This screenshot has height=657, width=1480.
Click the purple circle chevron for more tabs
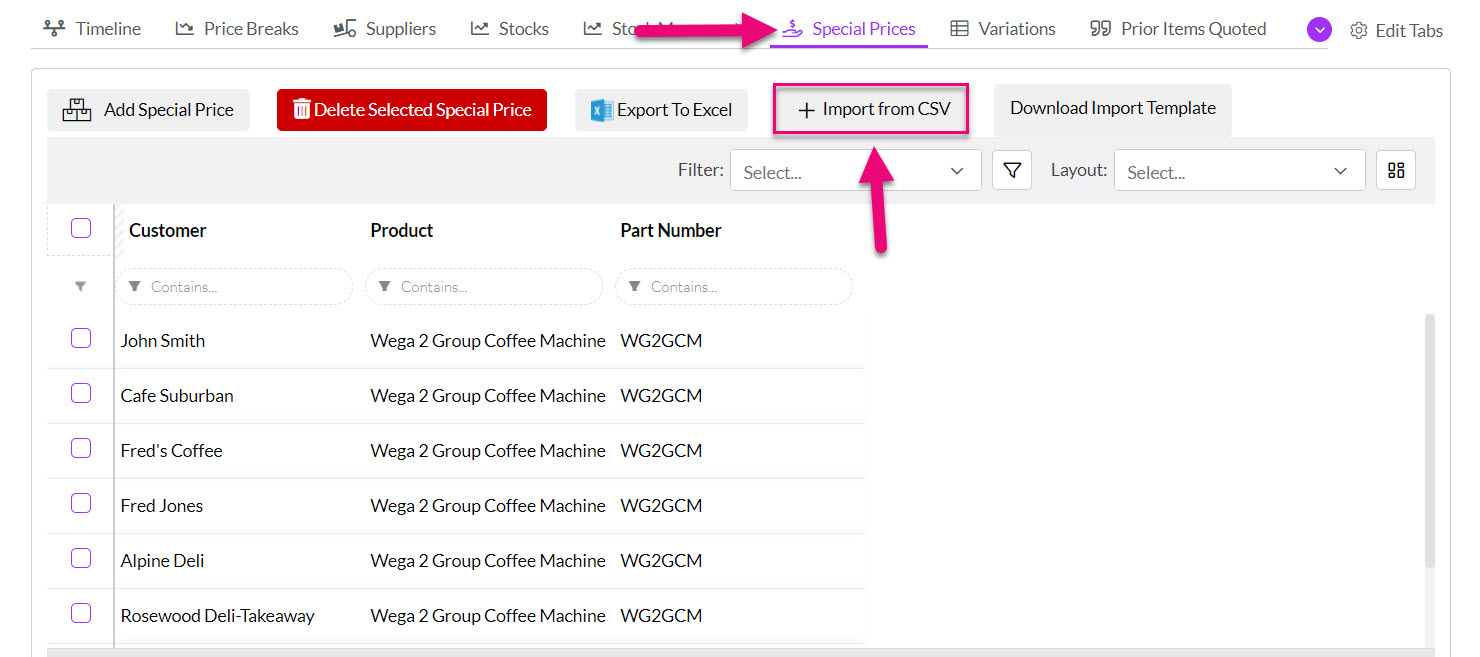[x=1319, y=30]
